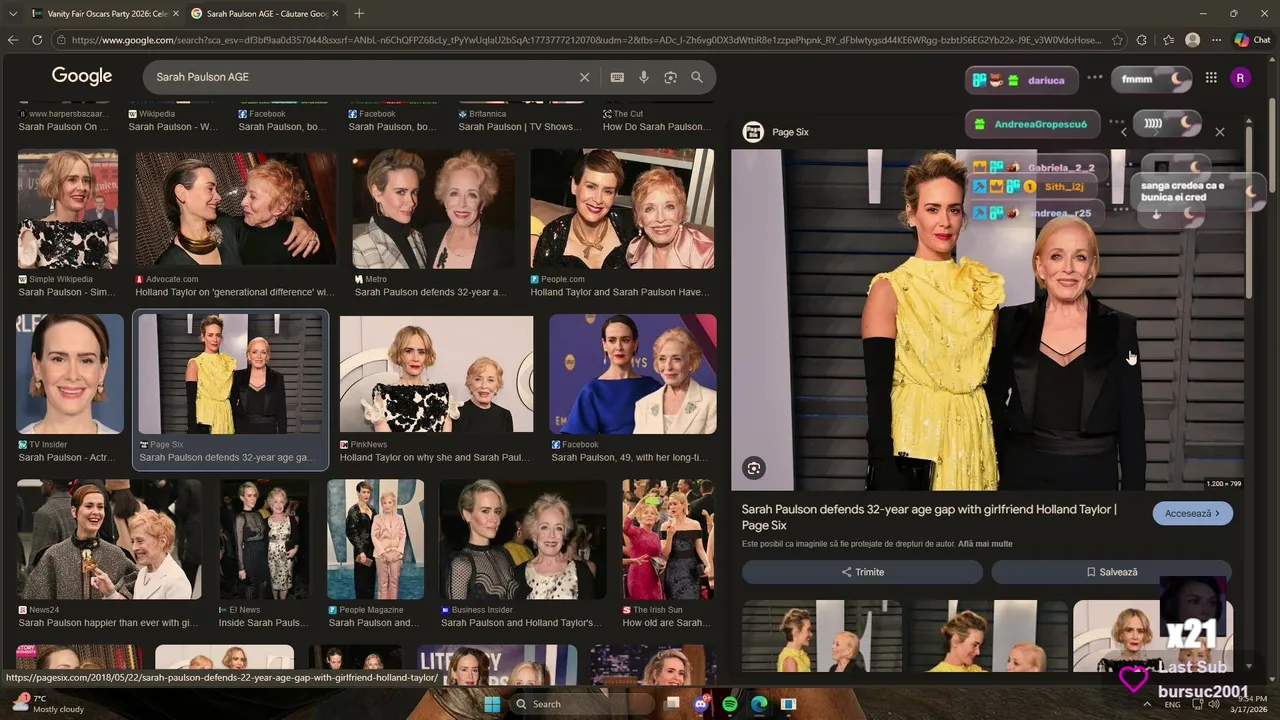Click the large yellow dress preview image
Screen dimensions: 1280x720
pos(987,320)
